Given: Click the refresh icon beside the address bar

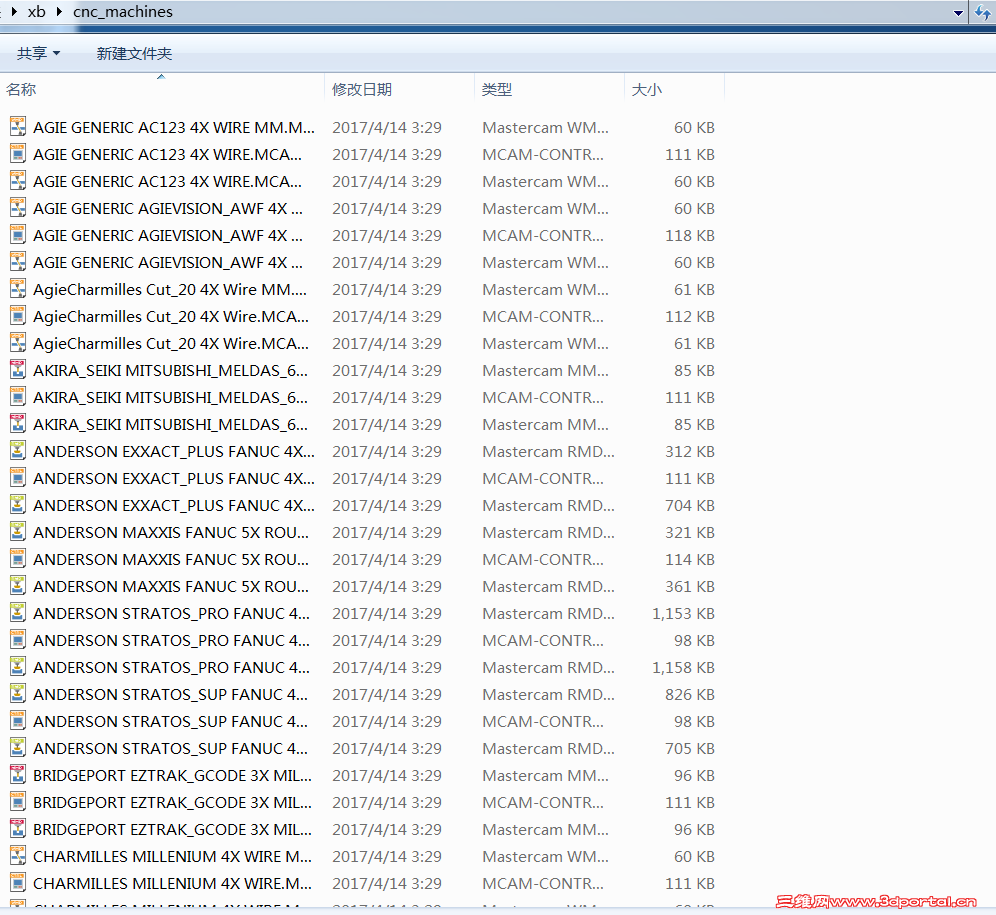Looking at the screenshot, I should click(x=983, y=12).
